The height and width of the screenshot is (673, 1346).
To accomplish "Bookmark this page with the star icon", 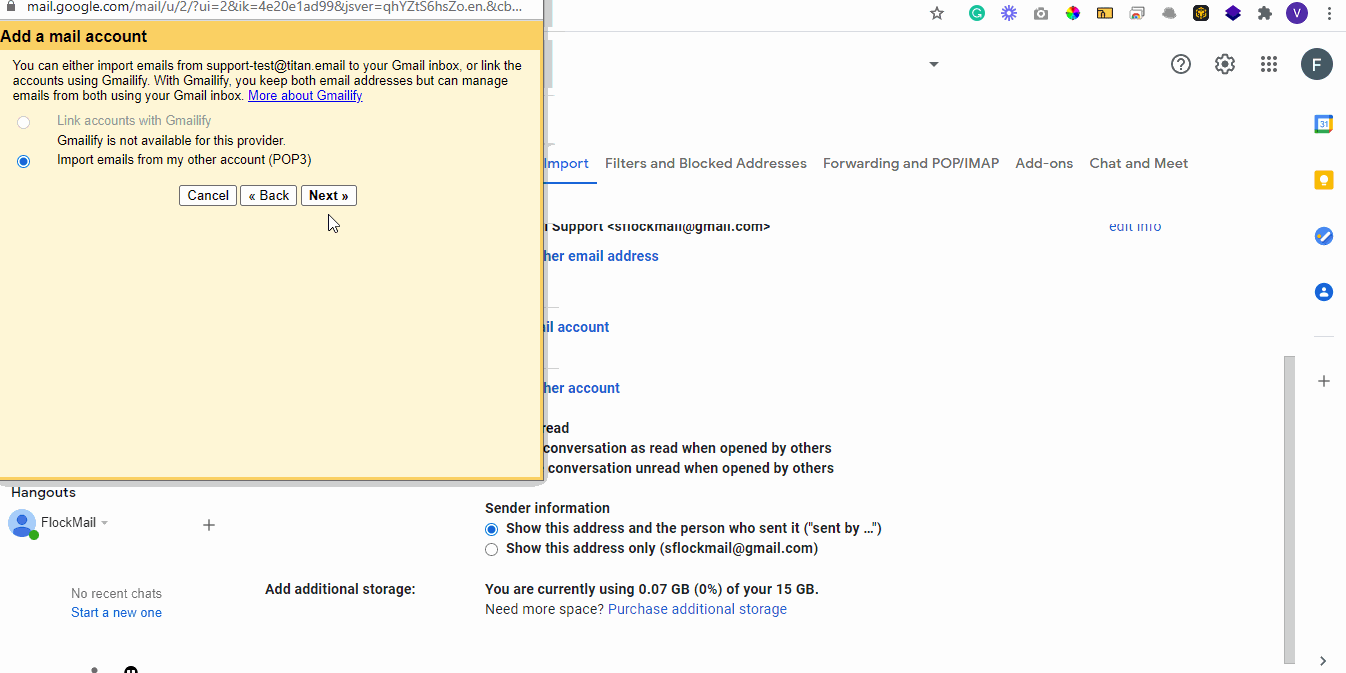I will tap(937, 13).
